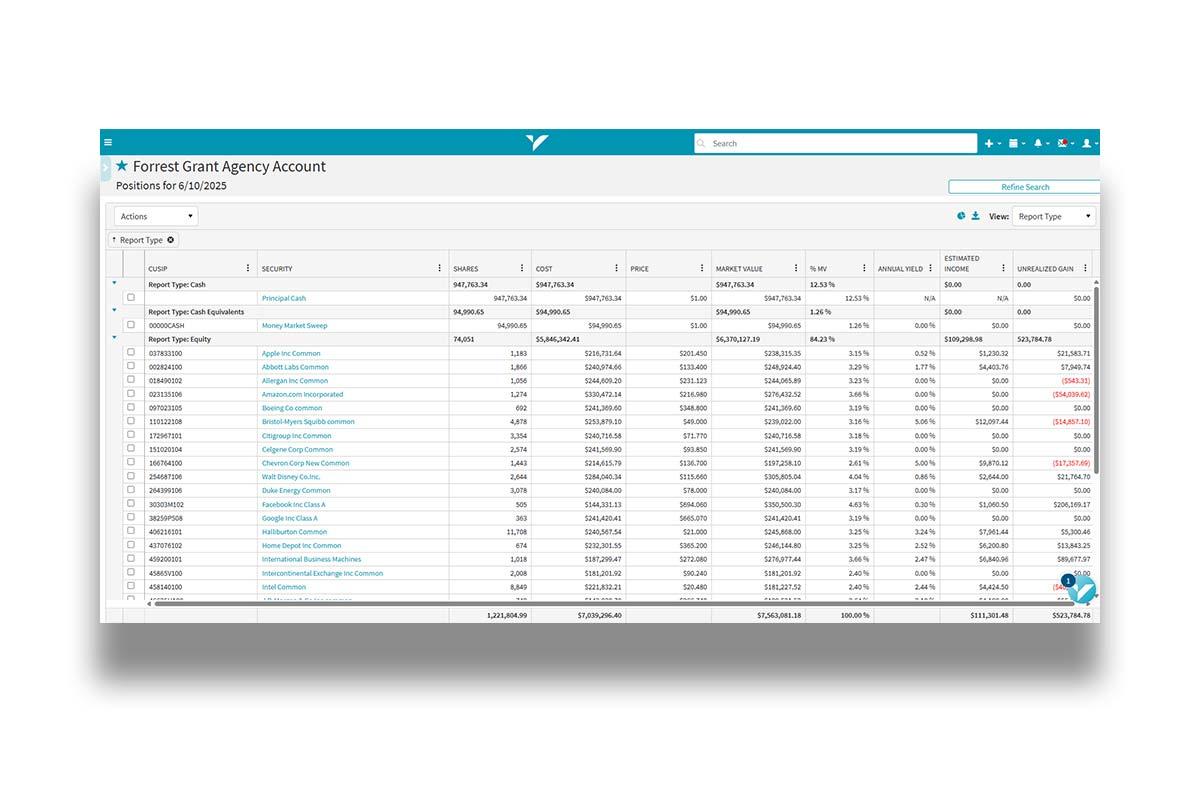Viewport: 1200px width, 792px height.
Task: Click the Celgene Corp Common link
Action: (x=296, y=449)
